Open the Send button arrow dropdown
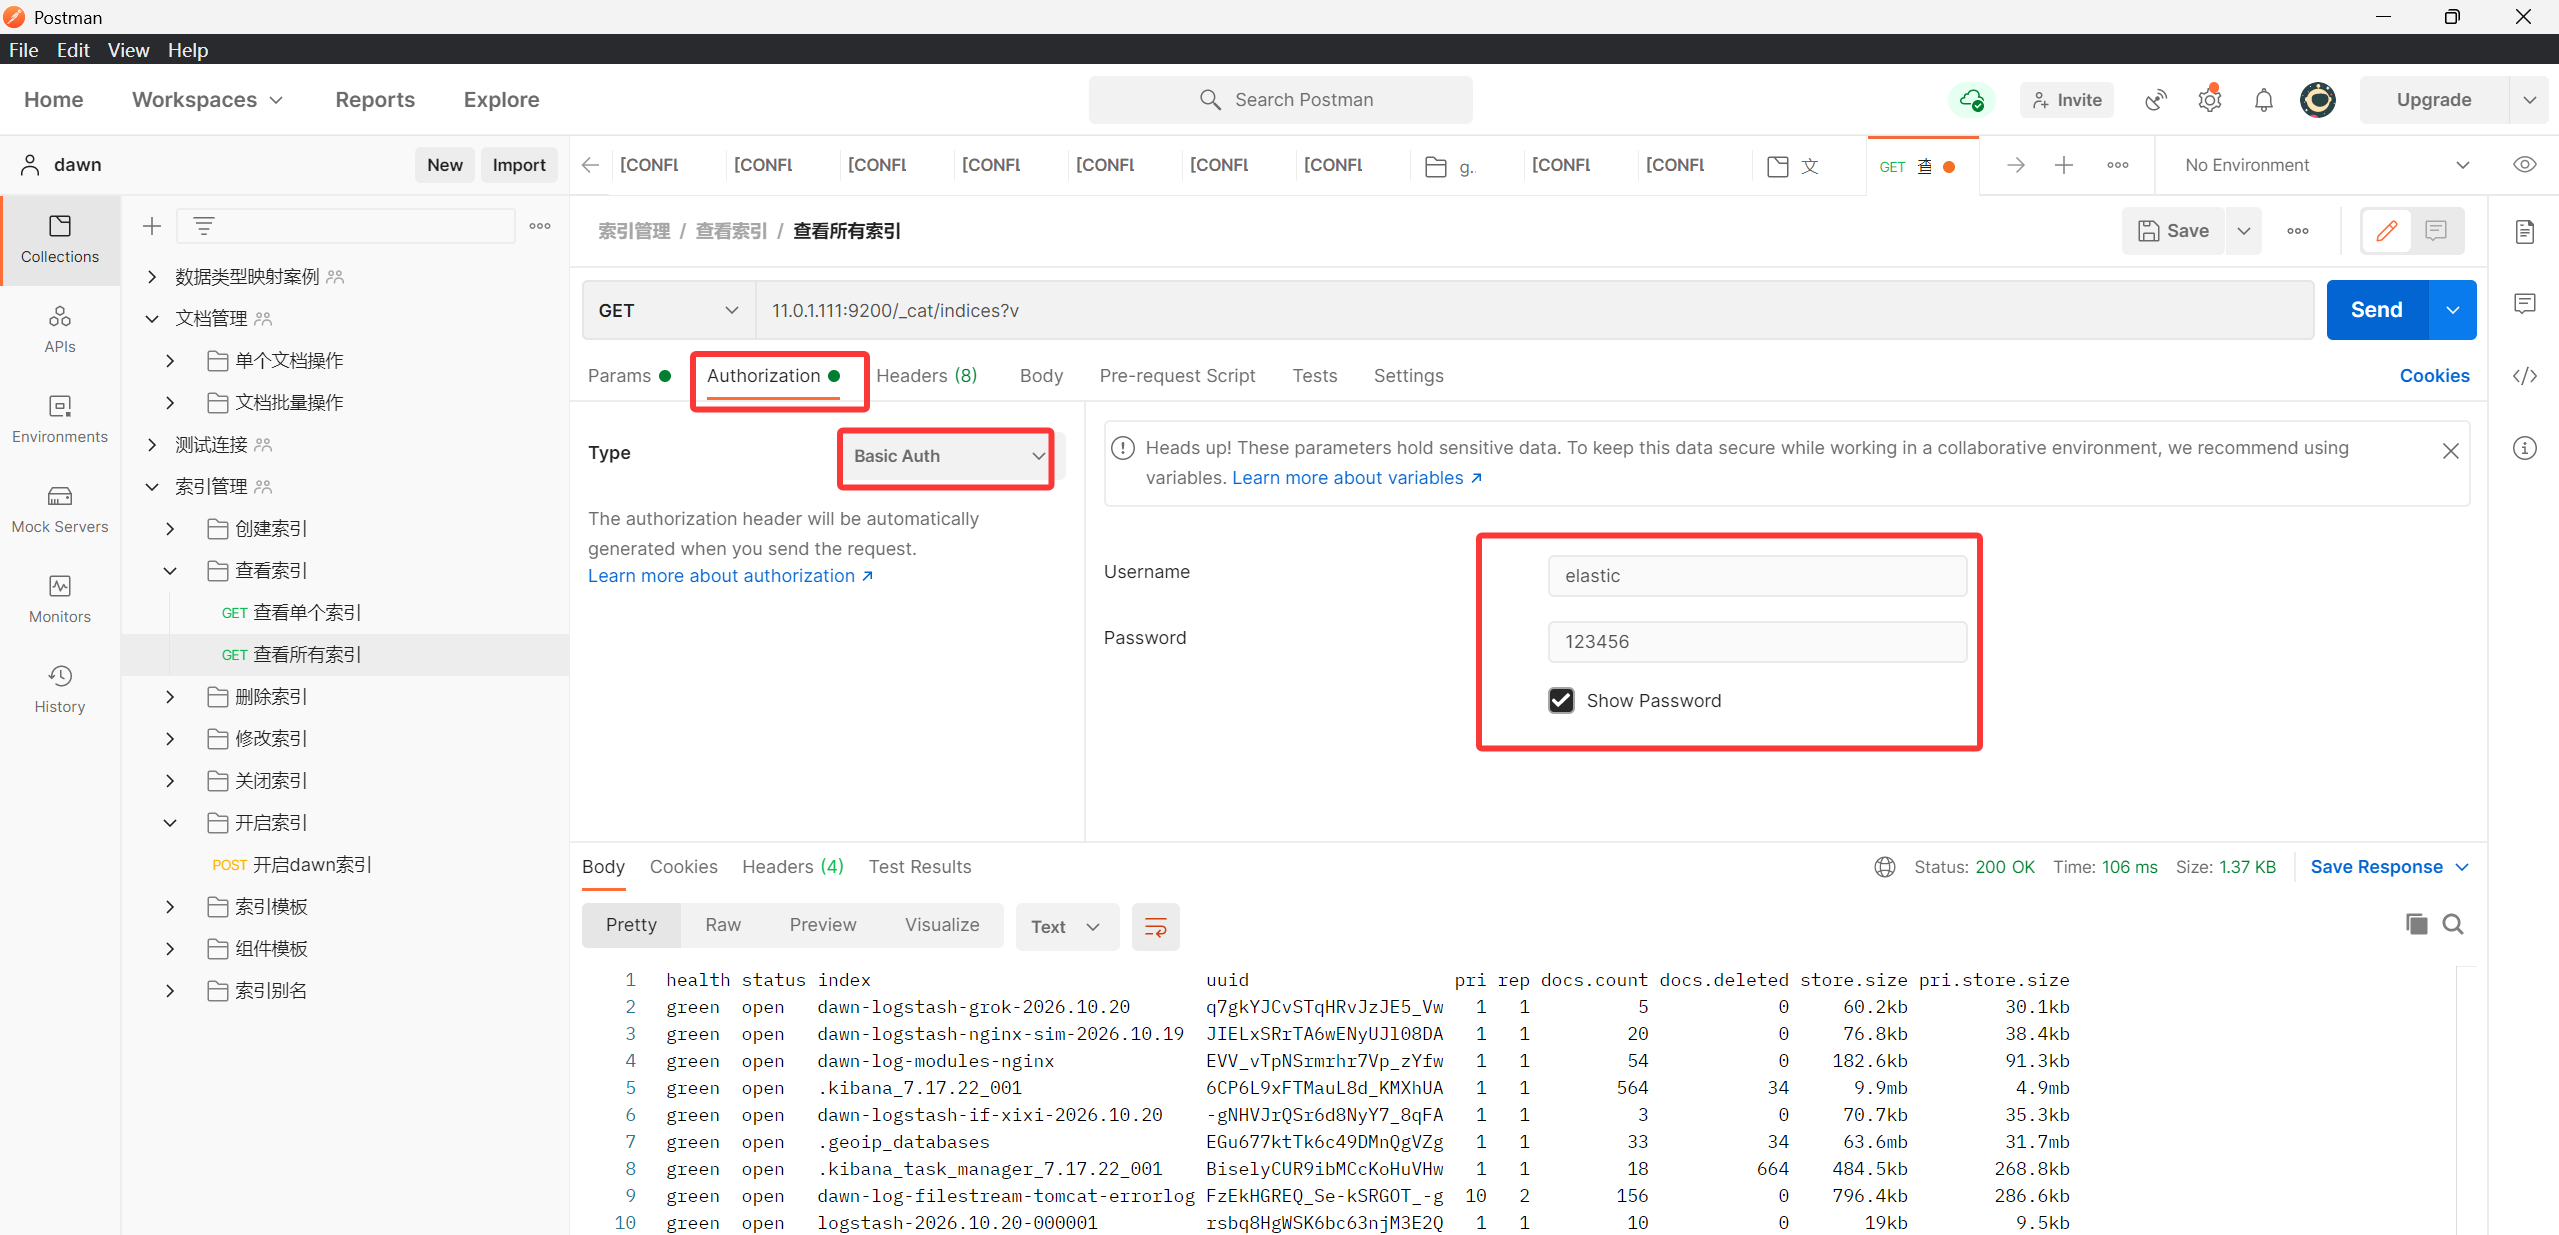 [2453, 311]
